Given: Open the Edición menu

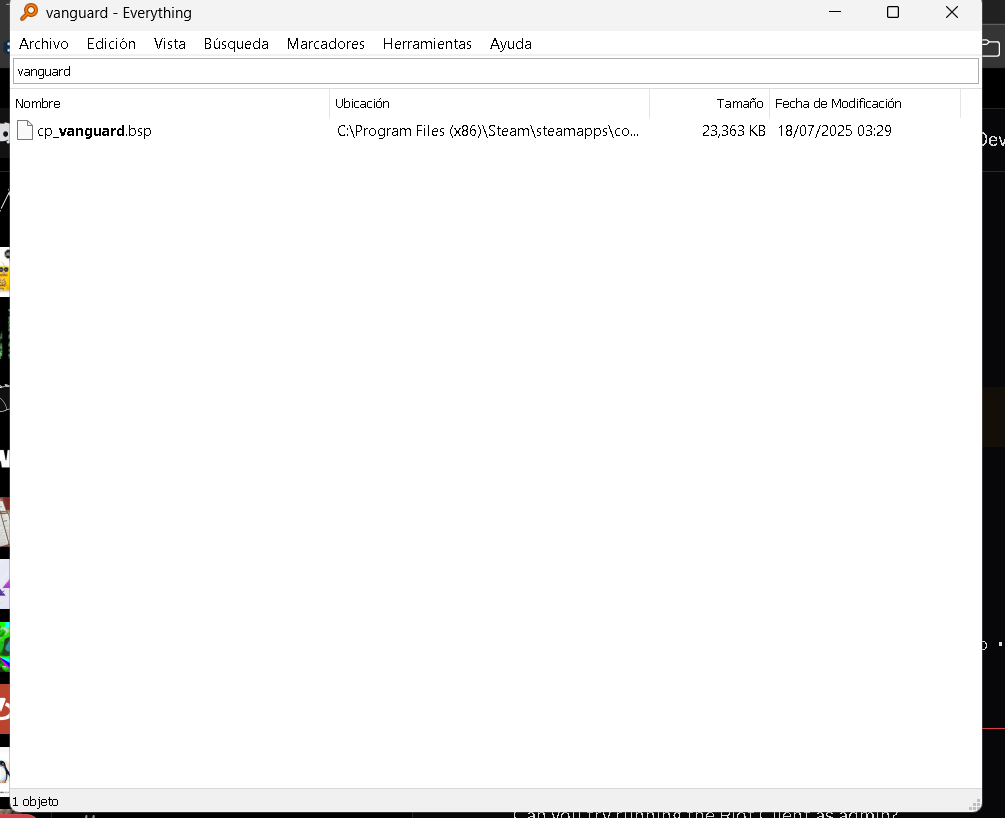Looking at the screenshot, I should [x=112, y=44].
